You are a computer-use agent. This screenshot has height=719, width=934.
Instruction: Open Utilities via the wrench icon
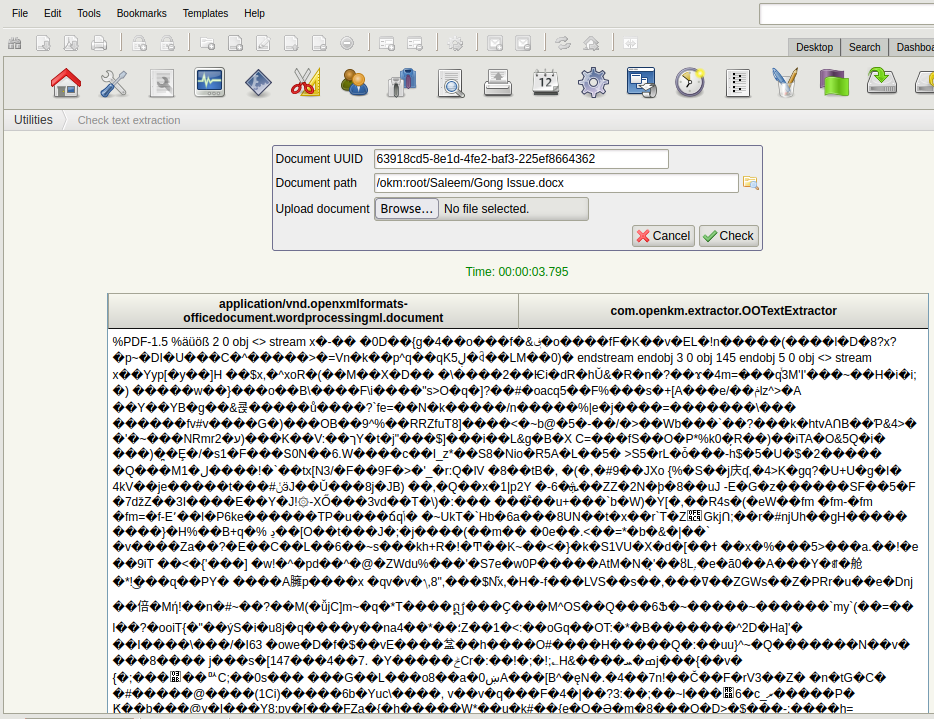113,83
